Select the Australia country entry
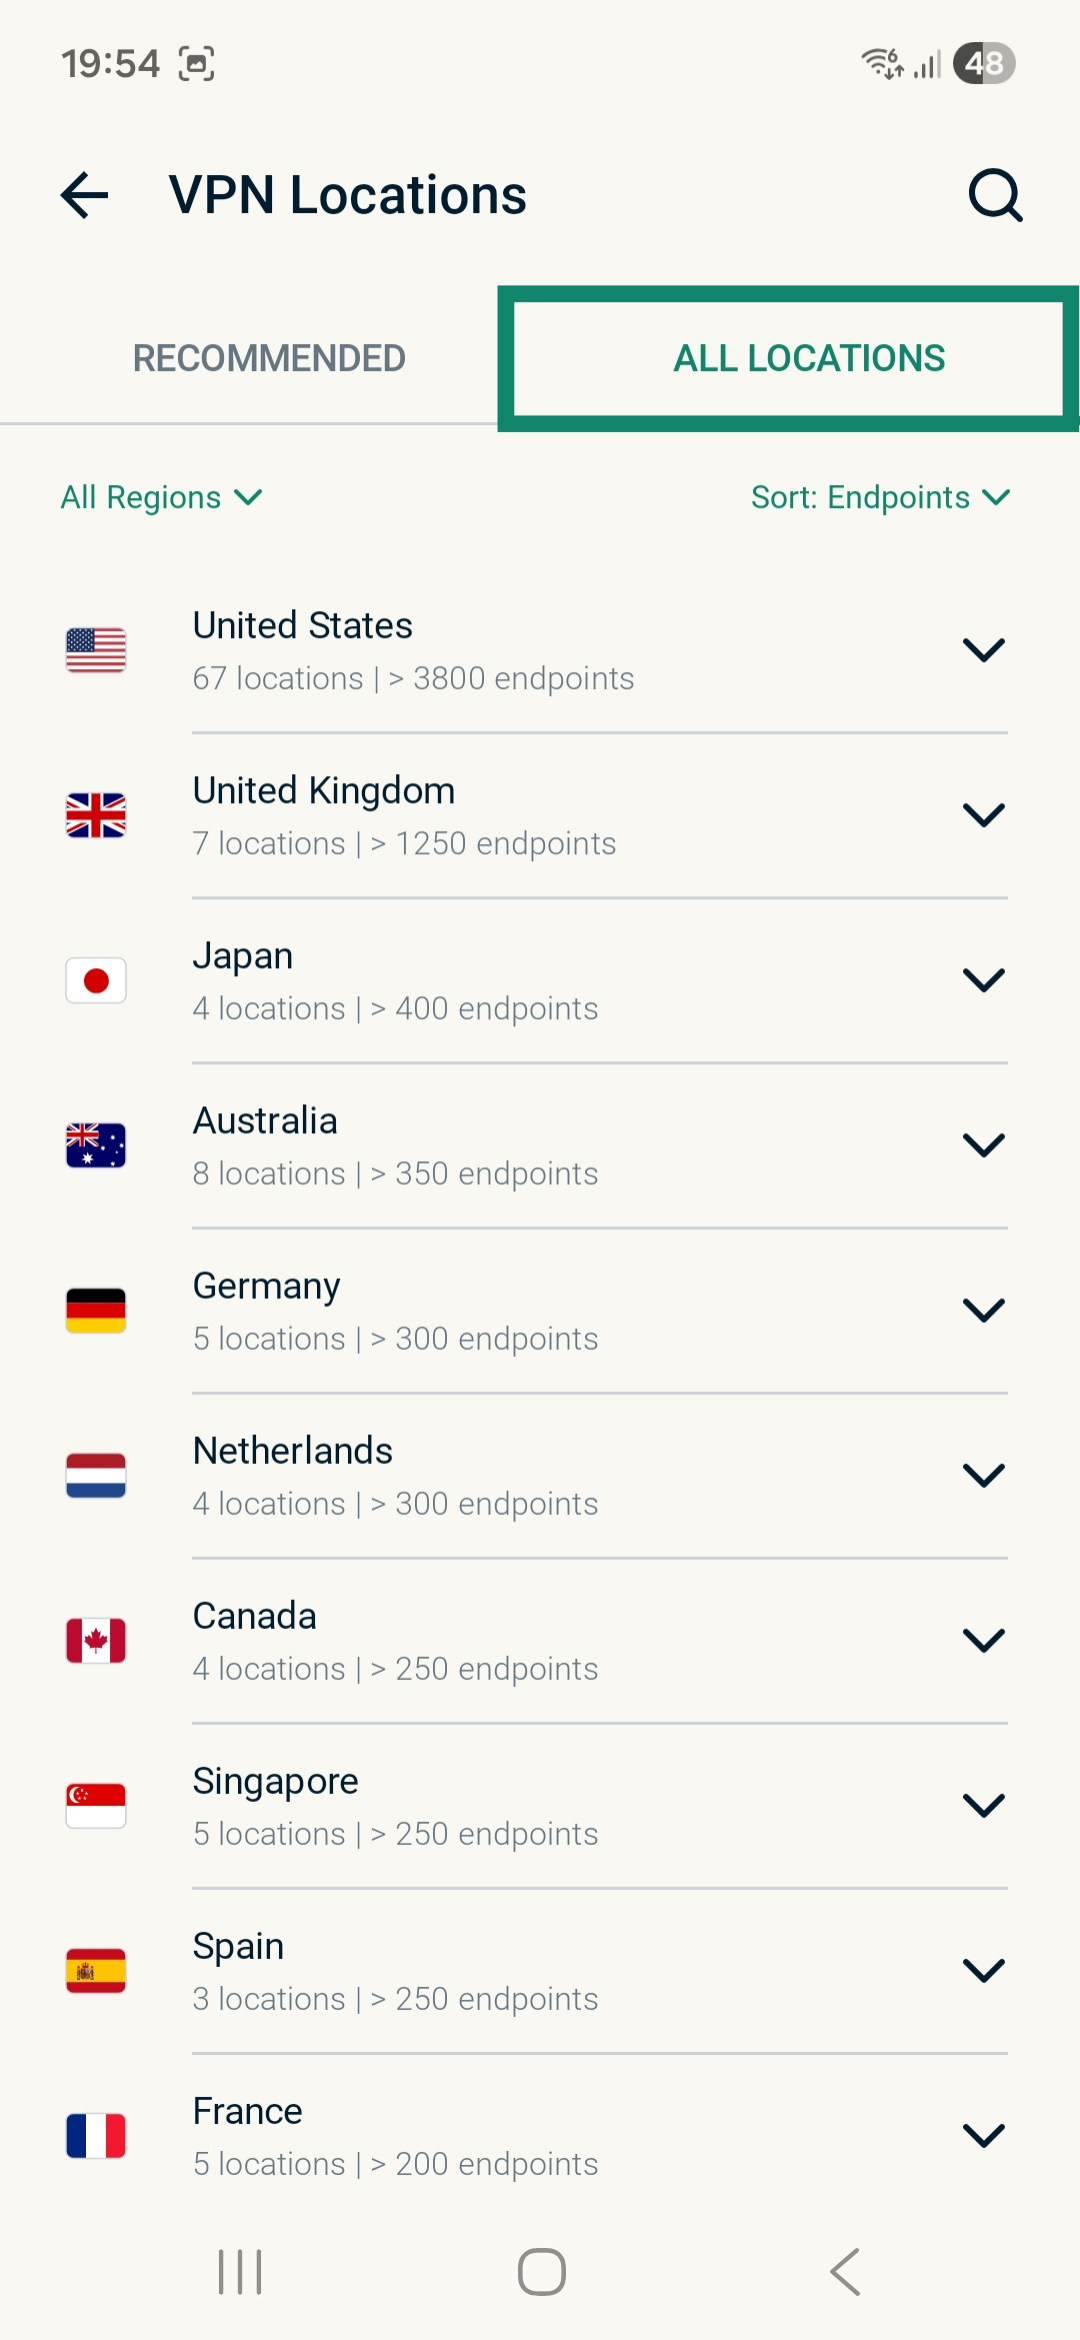Image resolution: width=1080 pixels, height=2340 pixels. (500, 1145)
